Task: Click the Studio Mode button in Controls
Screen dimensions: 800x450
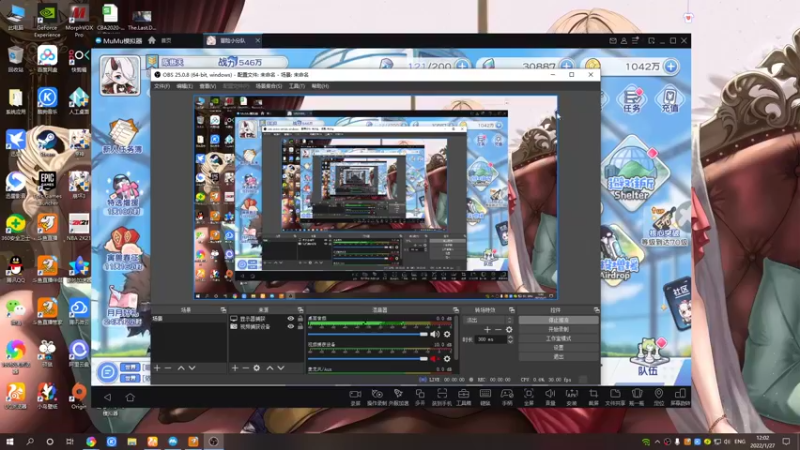Action: [x=559, y=338]
